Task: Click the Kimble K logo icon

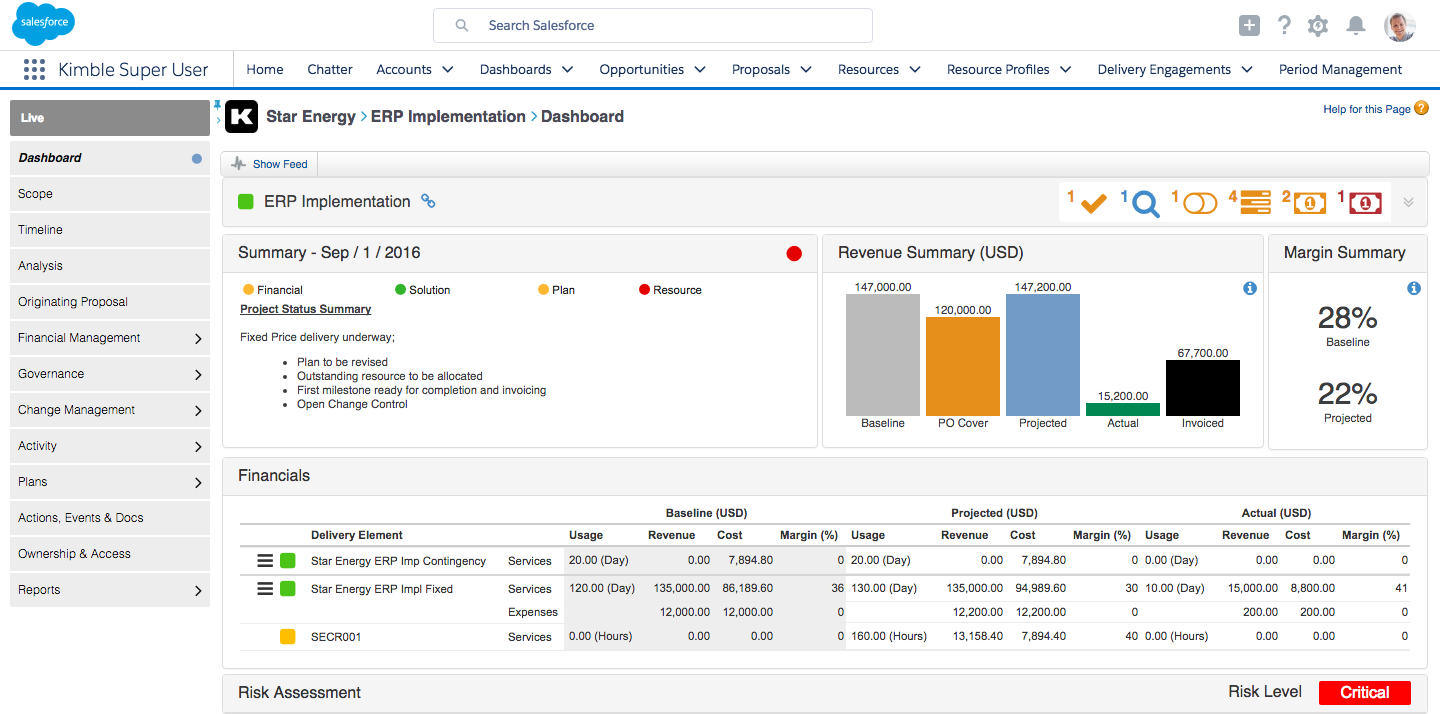Action: (x=241, y=117)
